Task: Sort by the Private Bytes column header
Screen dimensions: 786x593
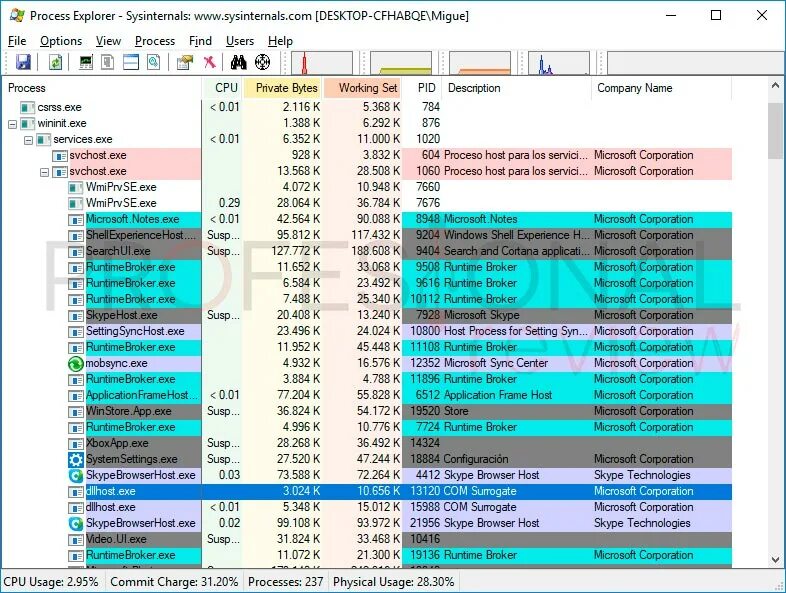Action: point(283,88)
